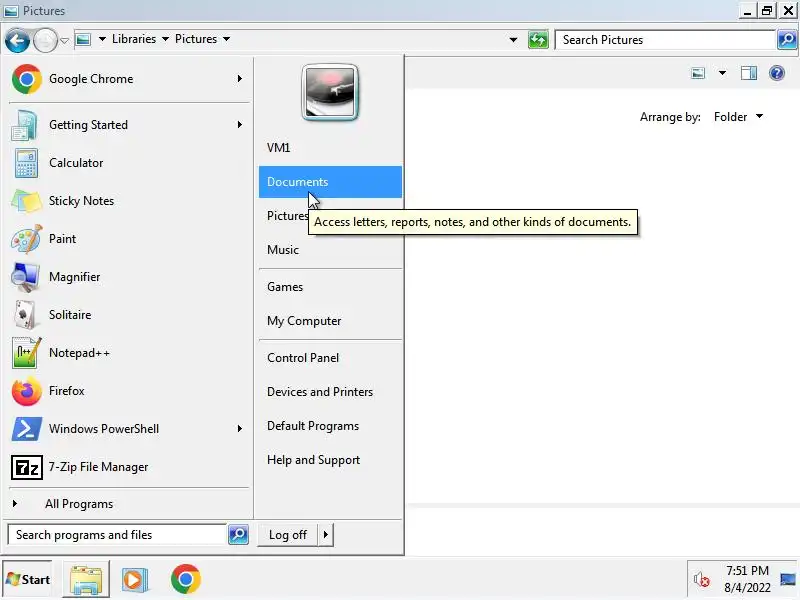Viewport: 800px width, 600px height.
Task: Open the Calculator app
Action: click(x=128, y=163)
